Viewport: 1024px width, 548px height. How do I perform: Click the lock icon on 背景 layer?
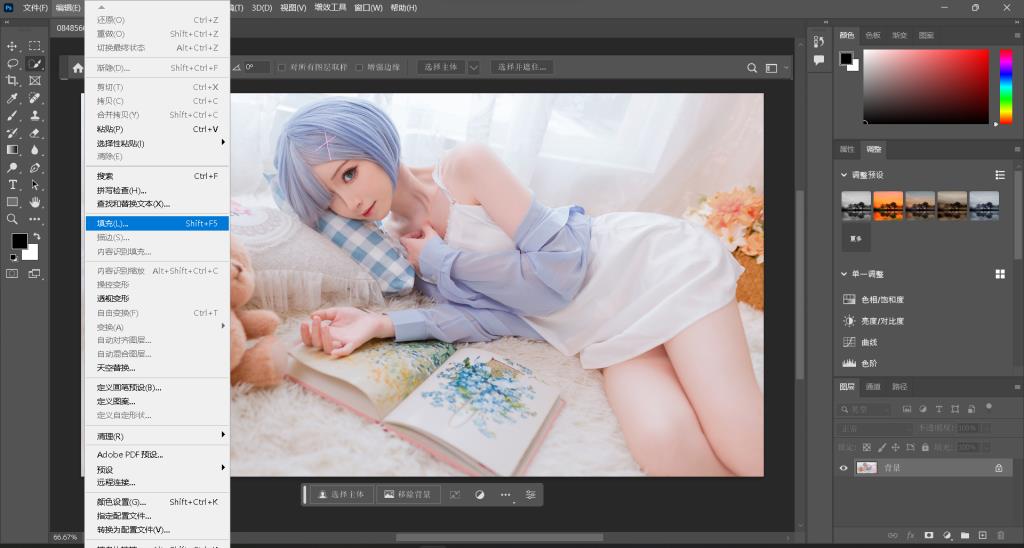[998, 467]
